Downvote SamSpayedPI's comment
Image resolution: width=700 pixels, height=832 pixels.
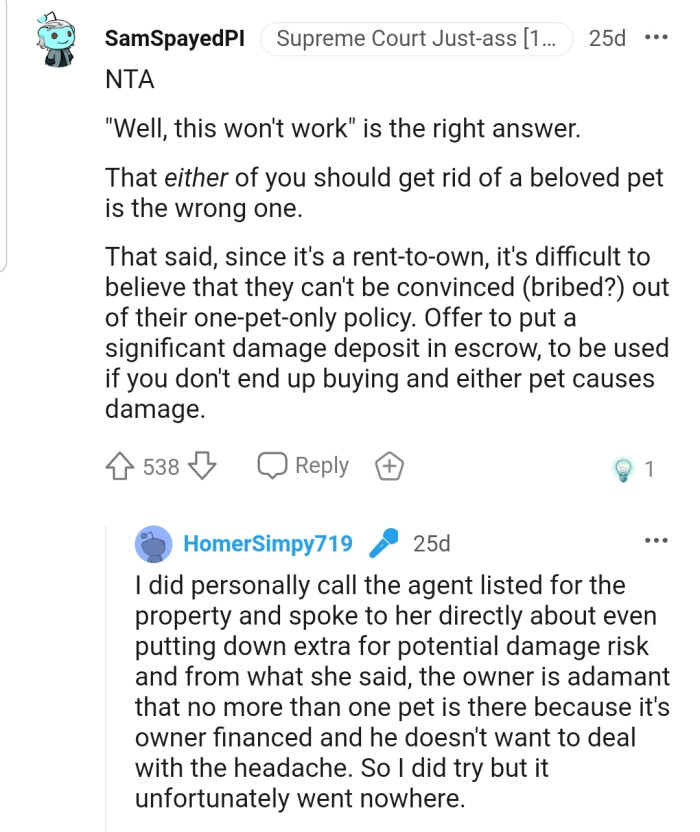[203, 467]
